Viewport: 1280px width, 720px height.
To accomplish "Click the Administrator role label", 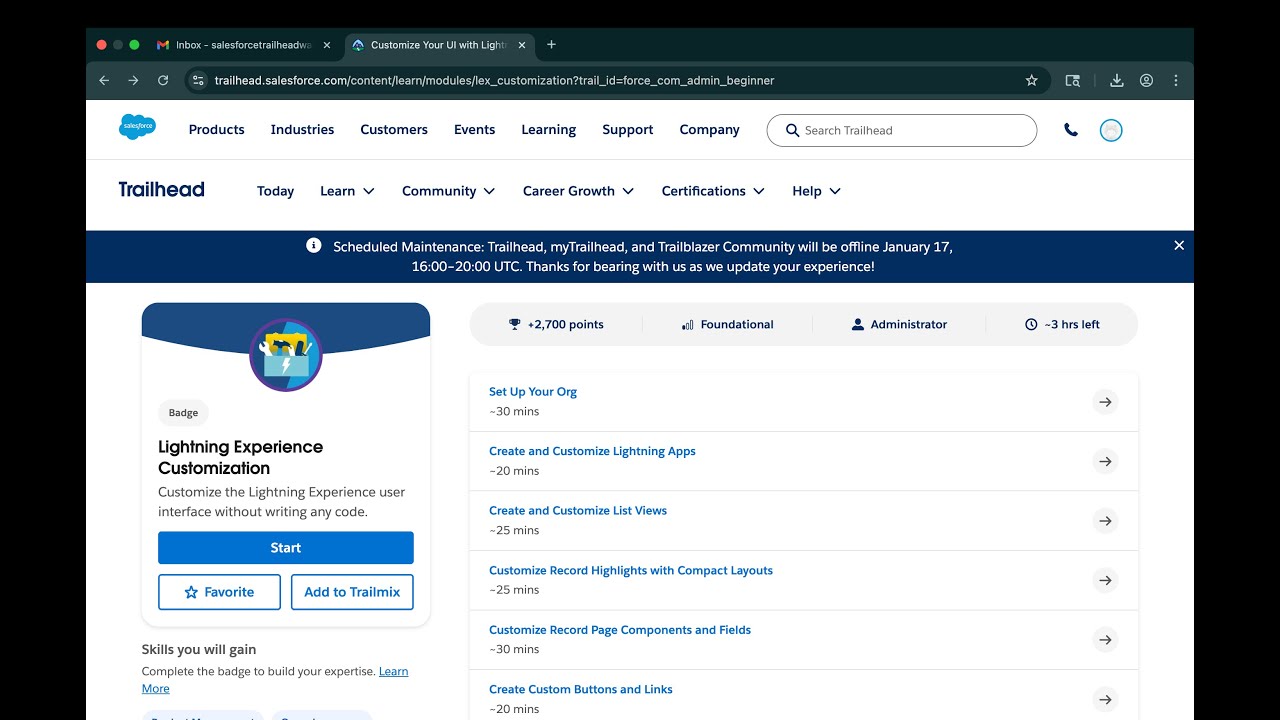I will (899, 324).
